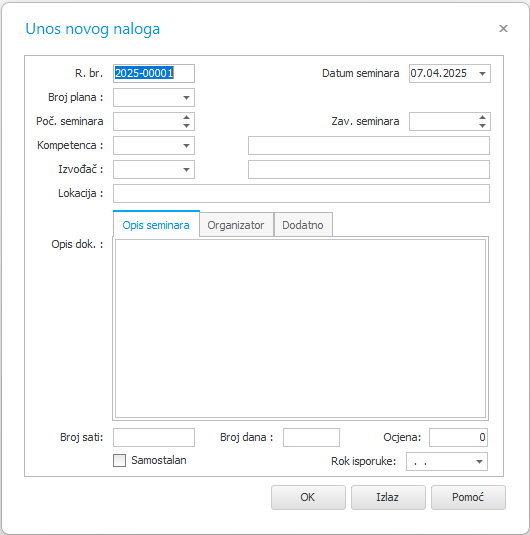This screenshot has height=535, width=530.
Task: Close the Unos novog naloga dialog
Action: (x=503, y=29)
